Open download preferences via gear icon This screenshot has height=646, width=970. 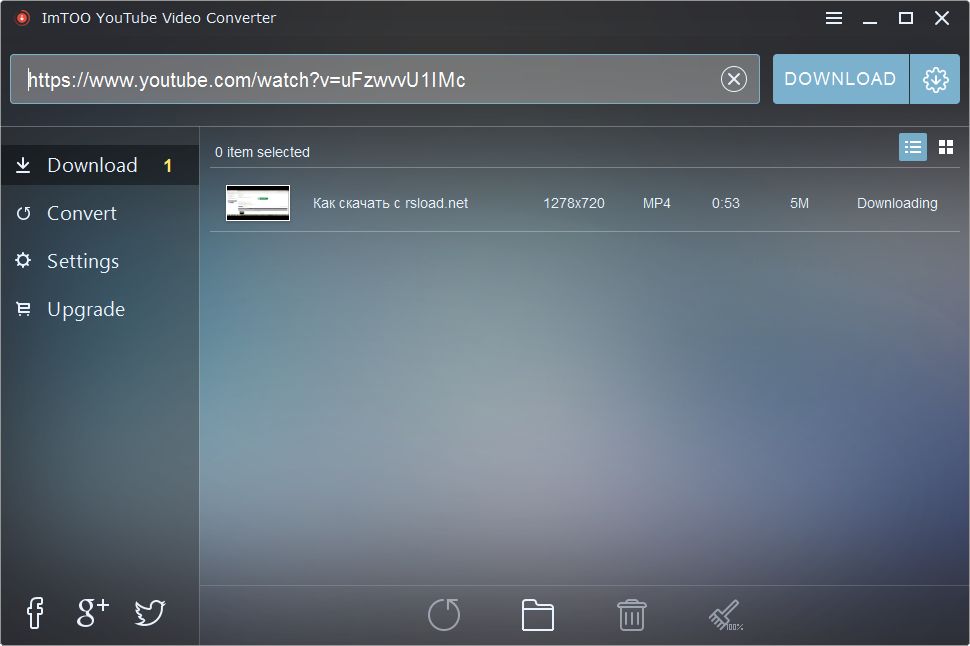(x=935, y=78)
